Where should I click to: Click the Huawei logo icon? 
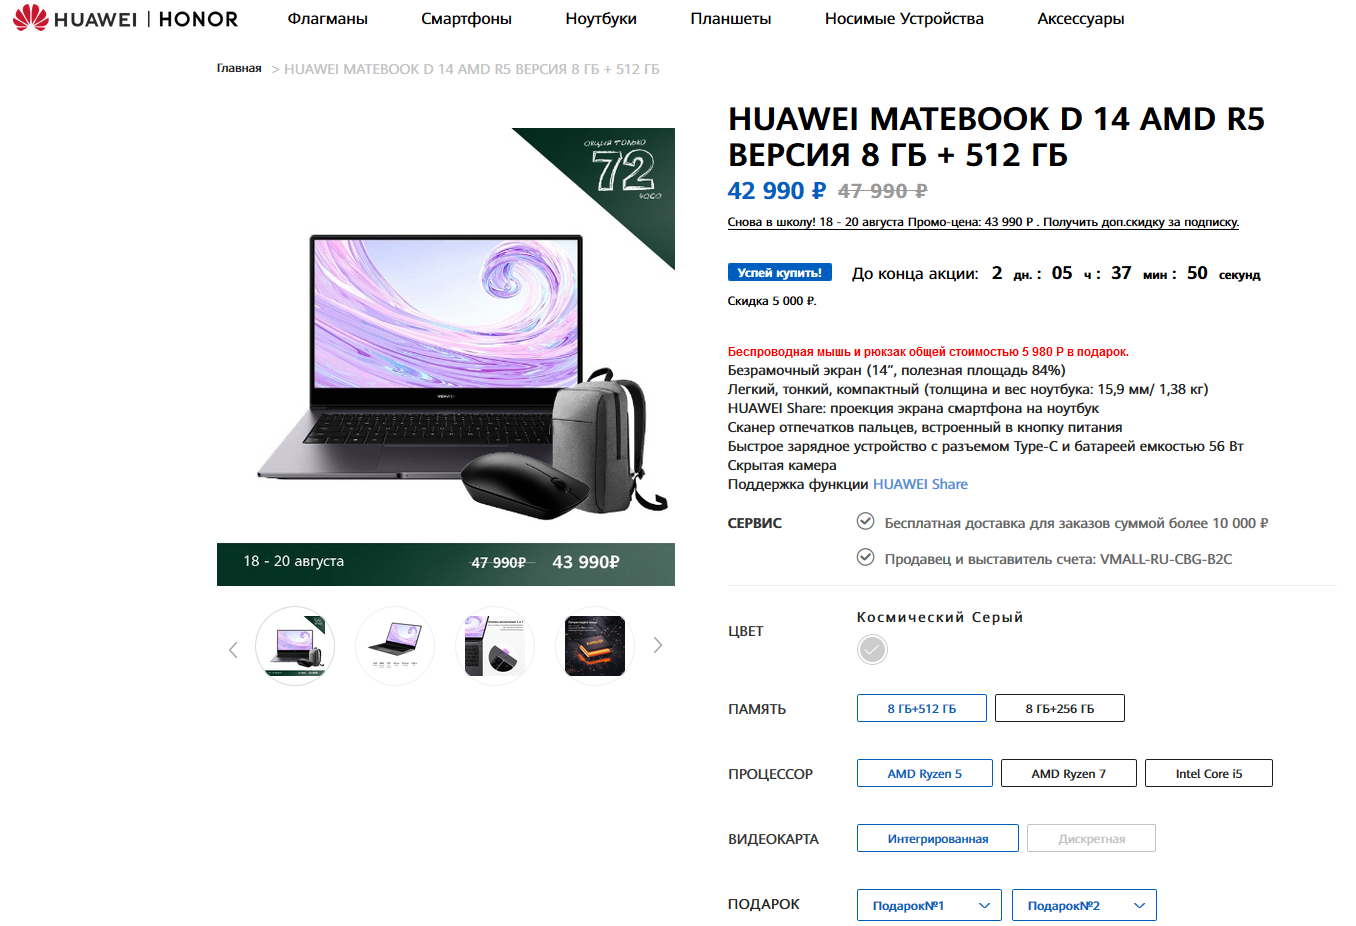(31, 18)
